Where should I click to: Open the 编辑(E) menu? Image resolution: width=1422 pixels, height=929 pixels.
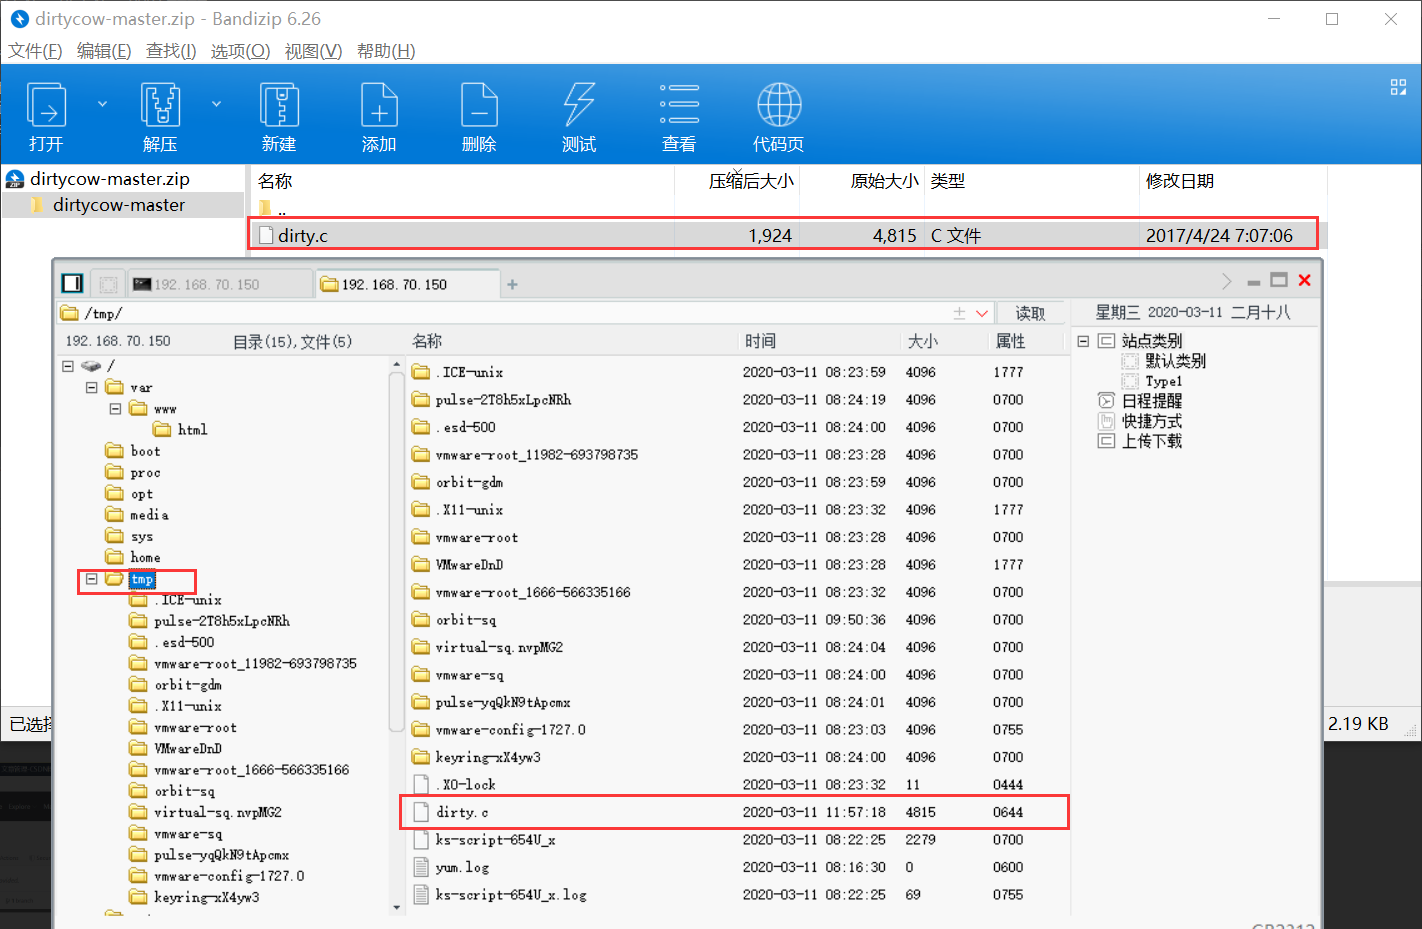[104, 51]
